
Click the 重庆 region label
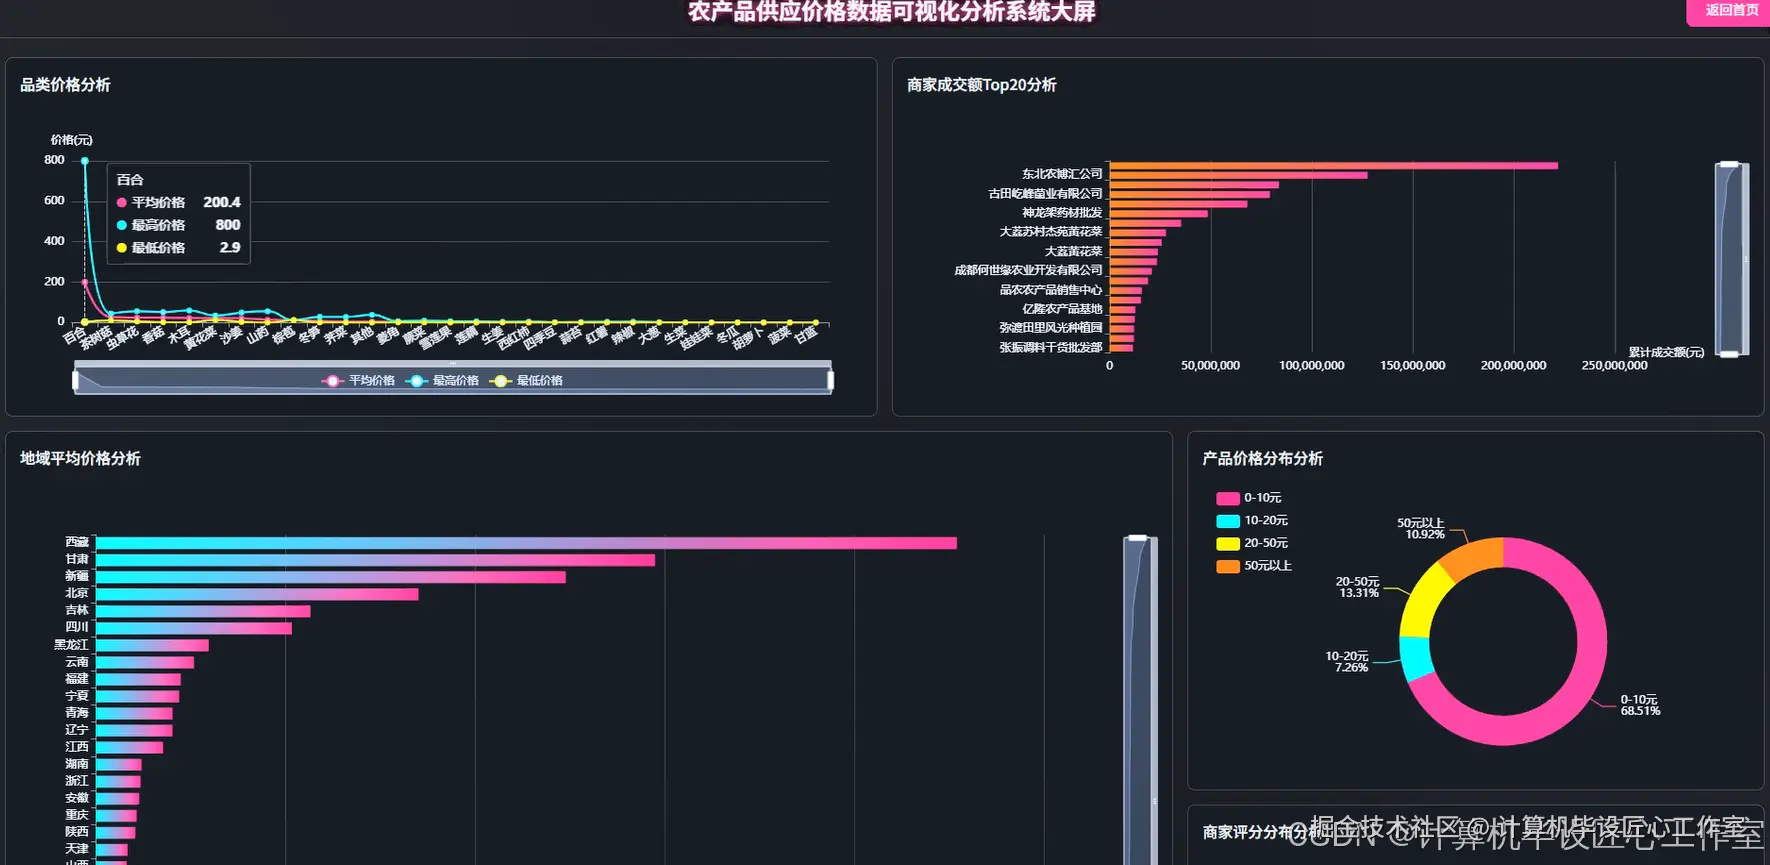pyautogui.click(x=77, y=815)
